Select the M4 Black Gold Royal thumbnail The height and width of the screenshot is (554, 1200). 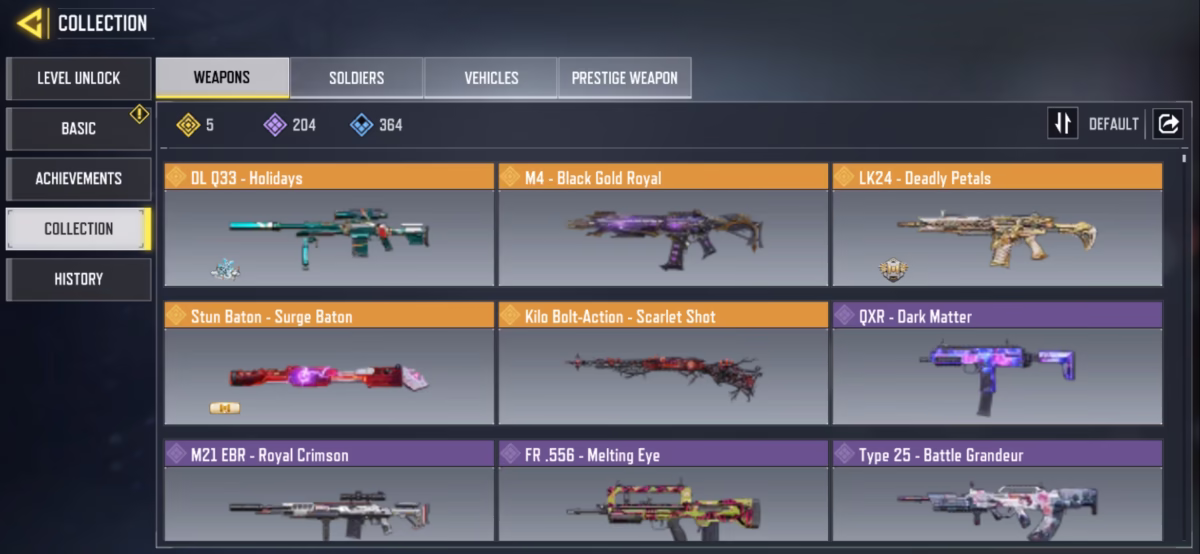(x=663, y=238)
